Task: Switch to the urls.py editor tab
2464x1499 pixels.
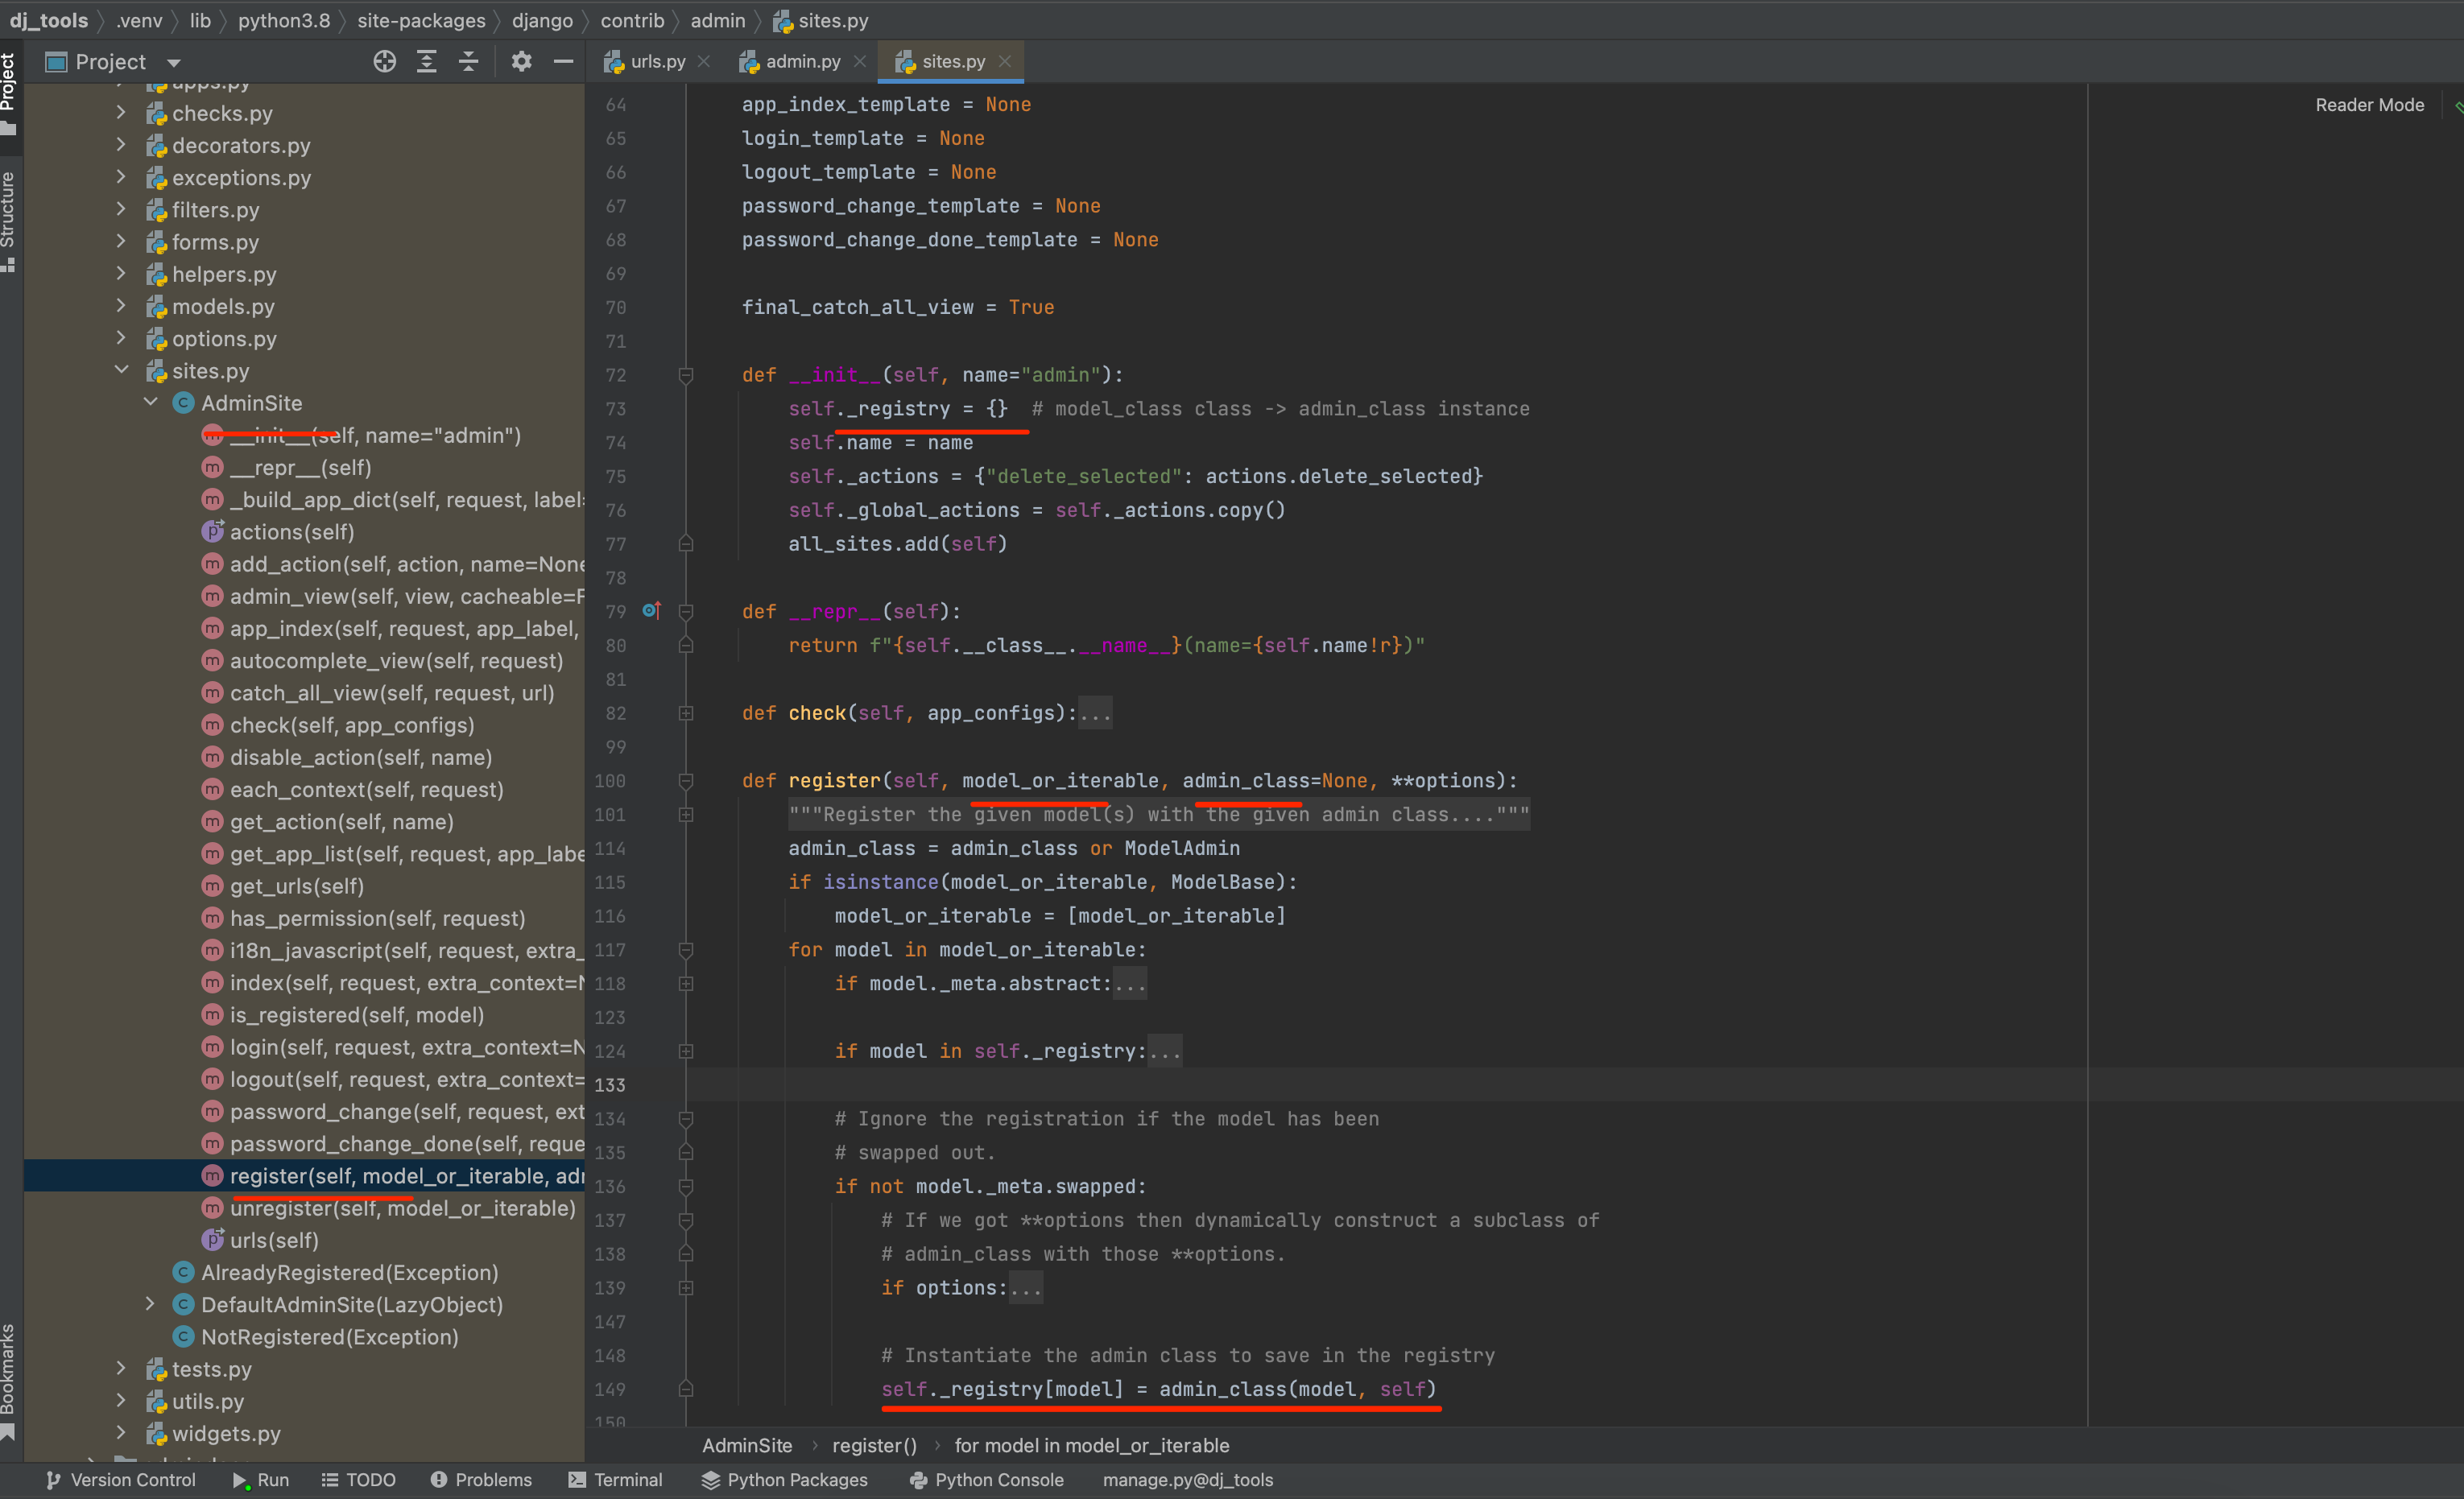Action: pyautogui.click(x=657, y=62)
